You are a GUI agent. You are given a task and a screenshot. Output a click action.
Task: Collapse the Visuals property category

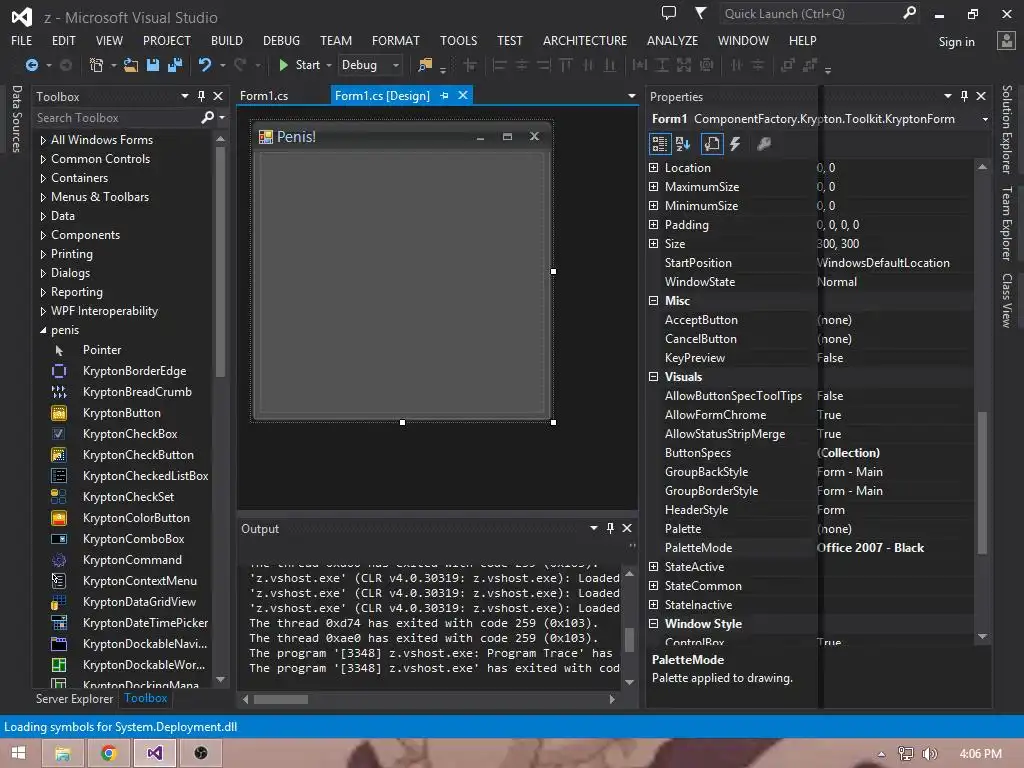tap(653, 377)
